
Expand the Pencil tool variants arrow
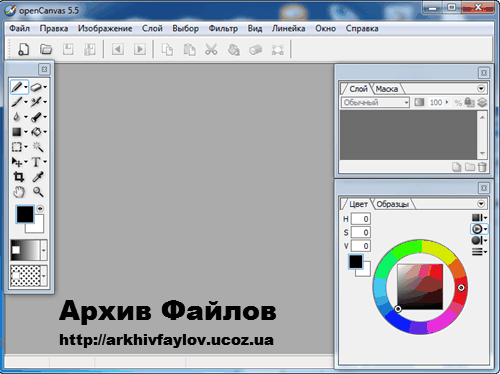pos(26,87)
